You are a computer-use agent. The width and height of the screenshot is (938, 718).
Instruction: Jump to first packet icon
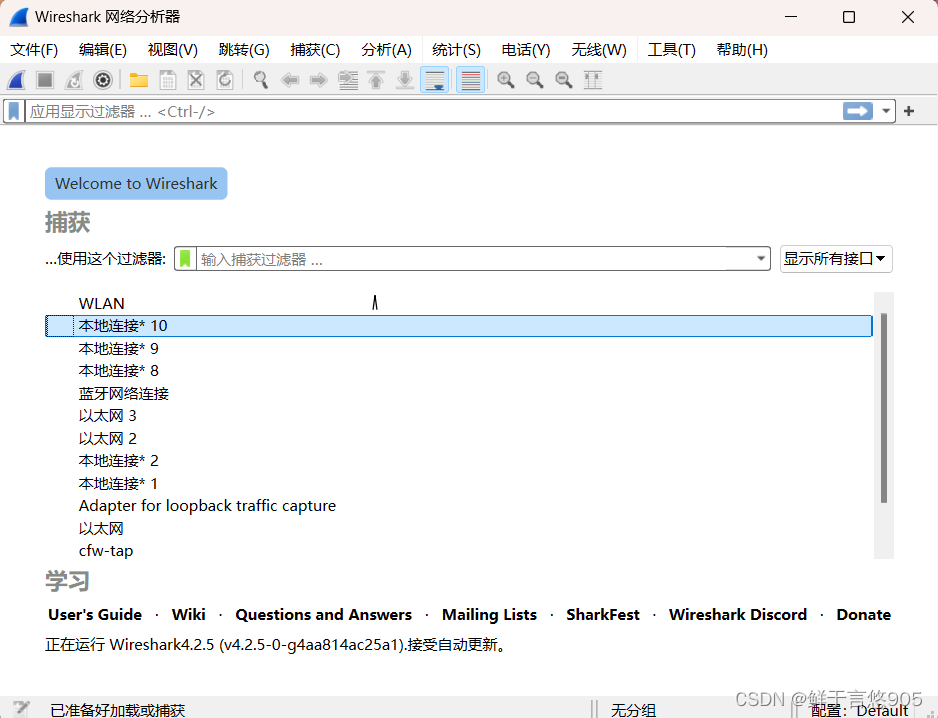pyautogui.click(x=376, y=80)
